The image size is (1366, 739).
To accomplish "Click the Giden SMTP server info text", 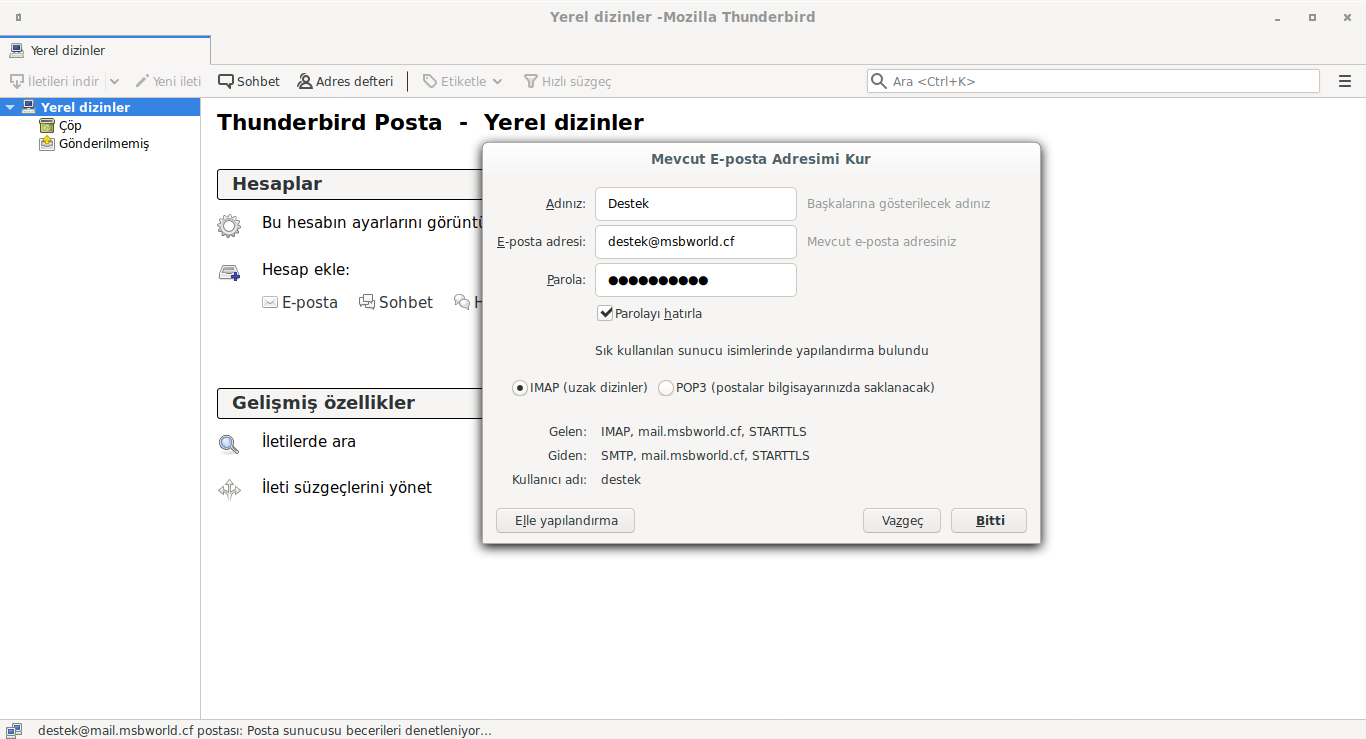I will click(x=705, y=456).
